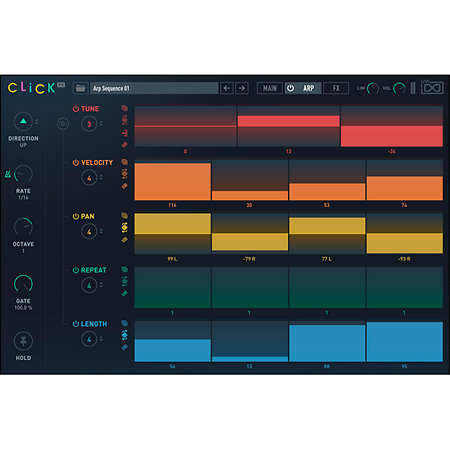Switch to the MAIN tab

(270, 88)
